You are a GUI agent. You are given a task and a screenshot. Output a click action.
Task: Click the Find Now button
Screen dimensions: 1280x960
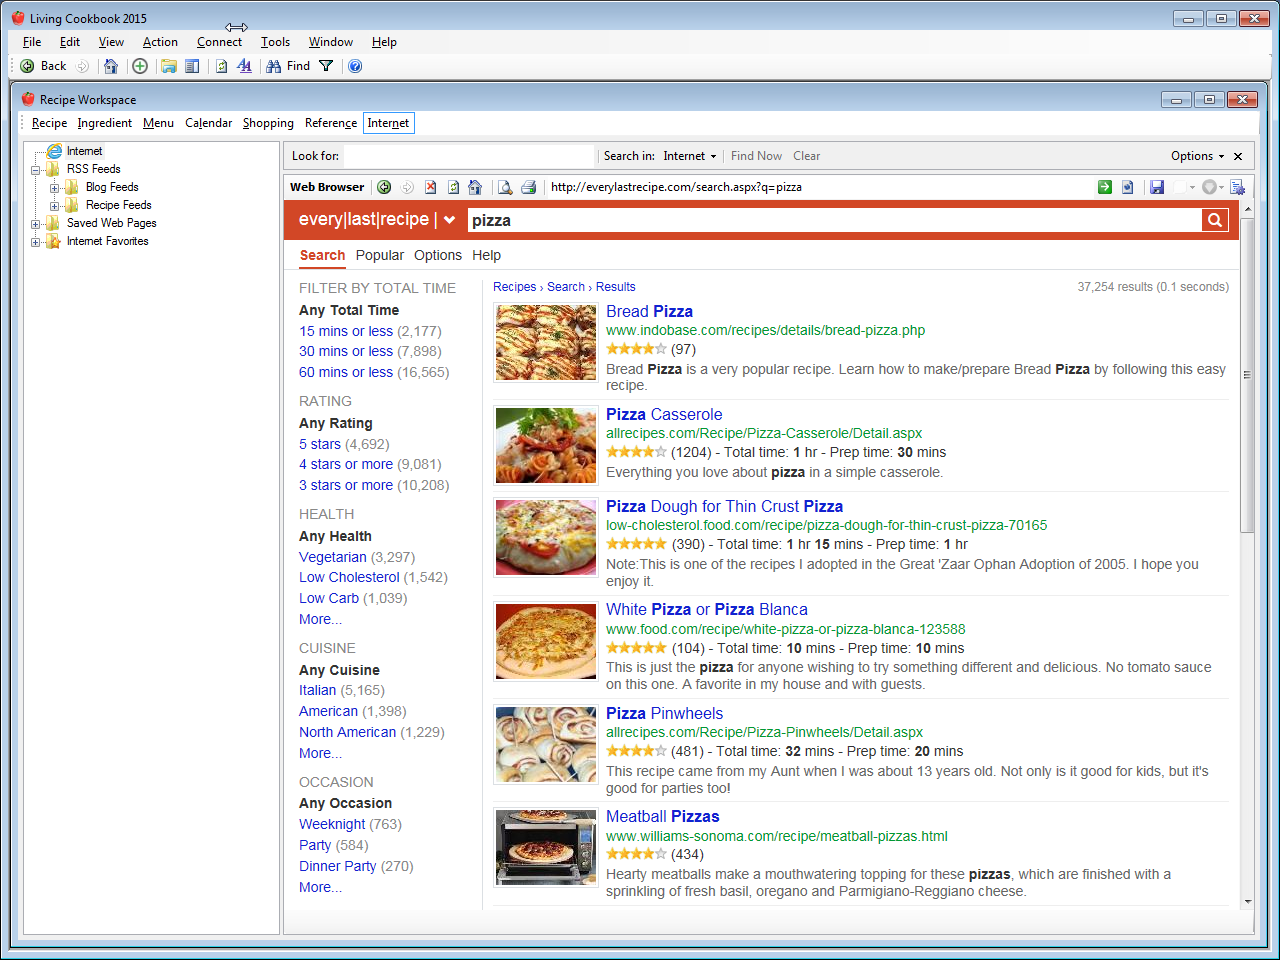pos(756,156)
